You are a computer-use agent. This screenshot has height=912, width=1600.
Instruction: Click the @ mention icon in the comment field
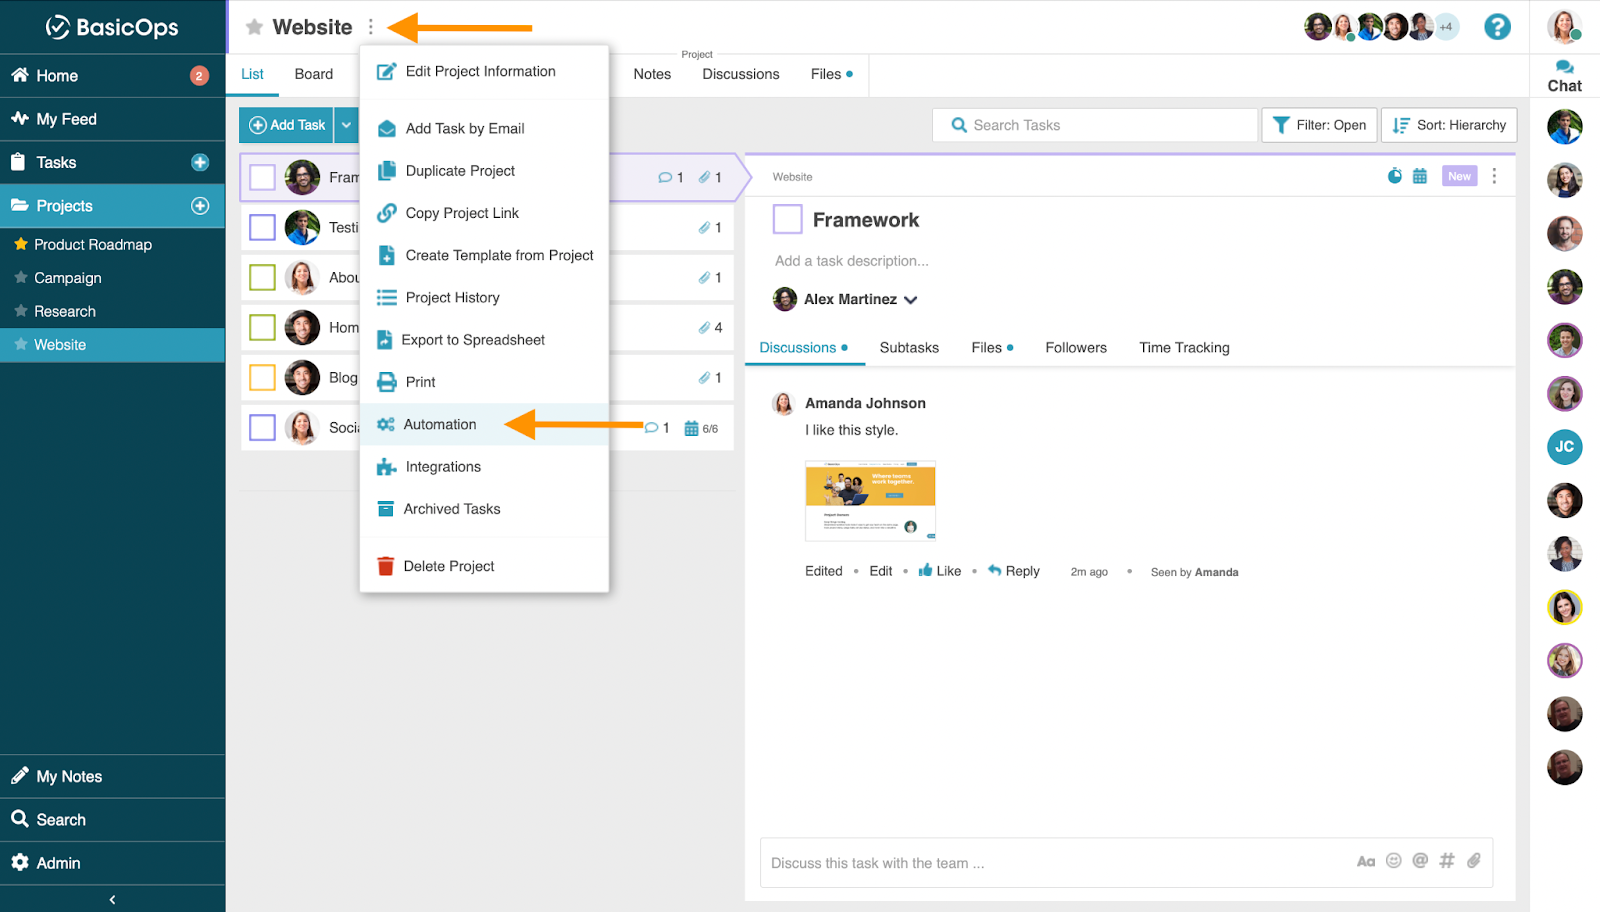1421,861
